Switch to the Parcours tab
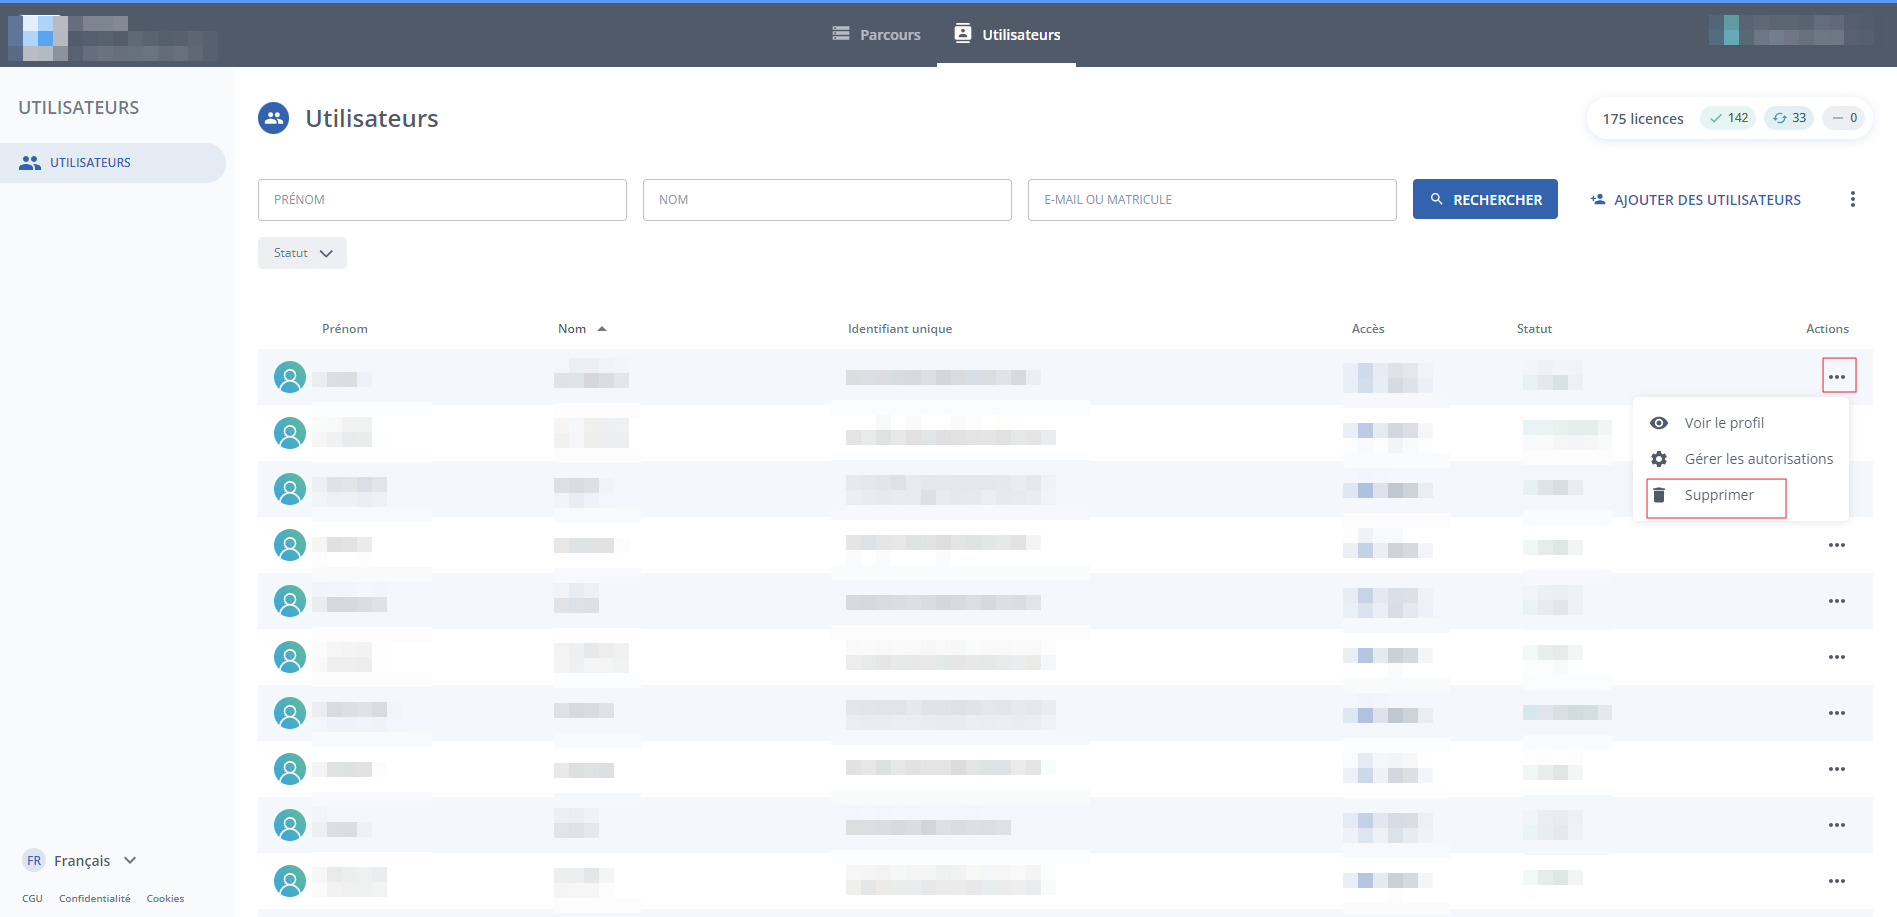The width and height of the screenshot is (1897, 917). pos(877,35)
